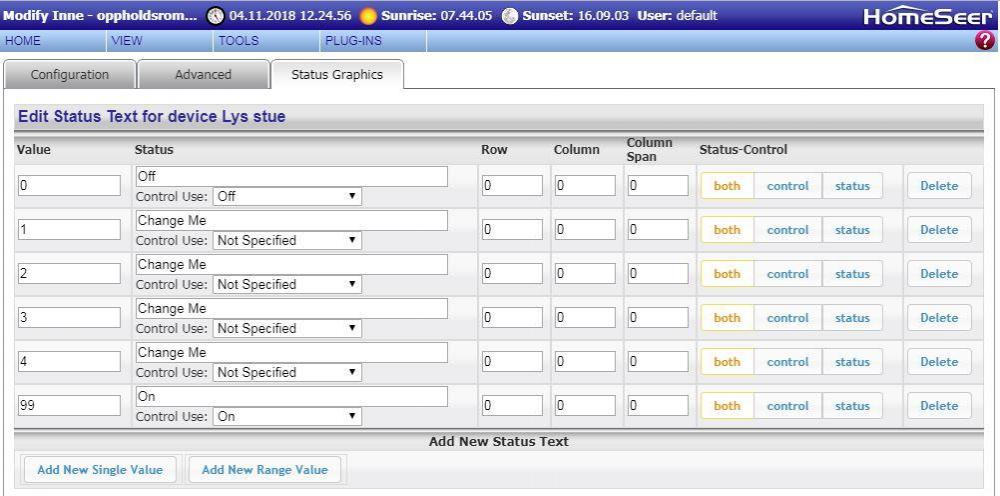Switch to the Advanced tab
Viewport: 1000px width, 496px height.
[203, 75]
